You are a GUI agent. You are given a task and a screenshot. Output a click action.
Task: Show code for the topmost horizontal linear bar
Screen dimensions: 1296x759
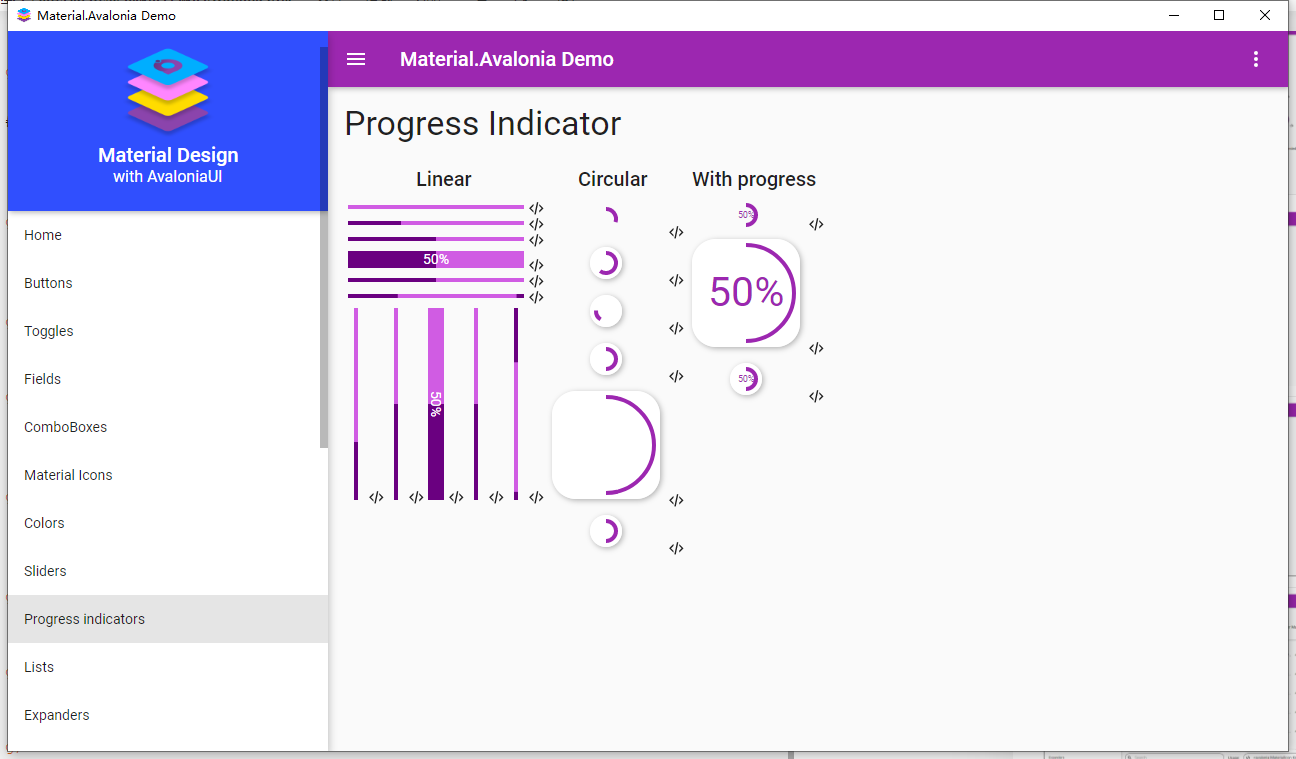click(x=536, y=209)
